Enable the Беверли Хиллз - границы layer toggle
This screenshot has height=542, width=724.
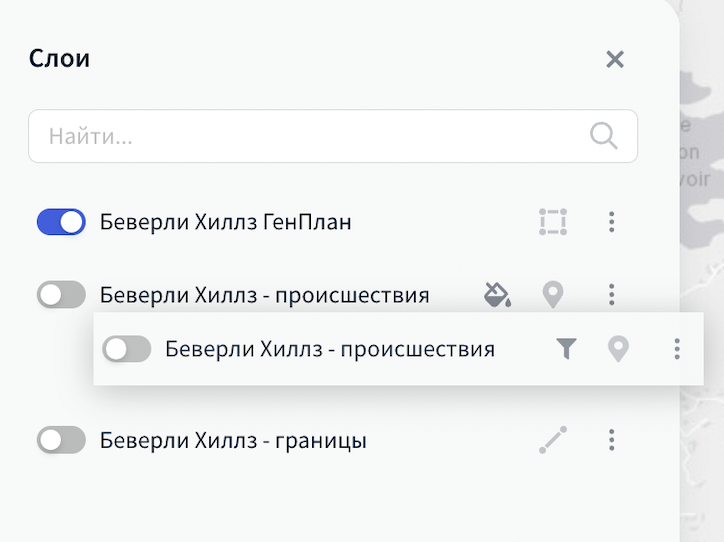pos(61,440)
